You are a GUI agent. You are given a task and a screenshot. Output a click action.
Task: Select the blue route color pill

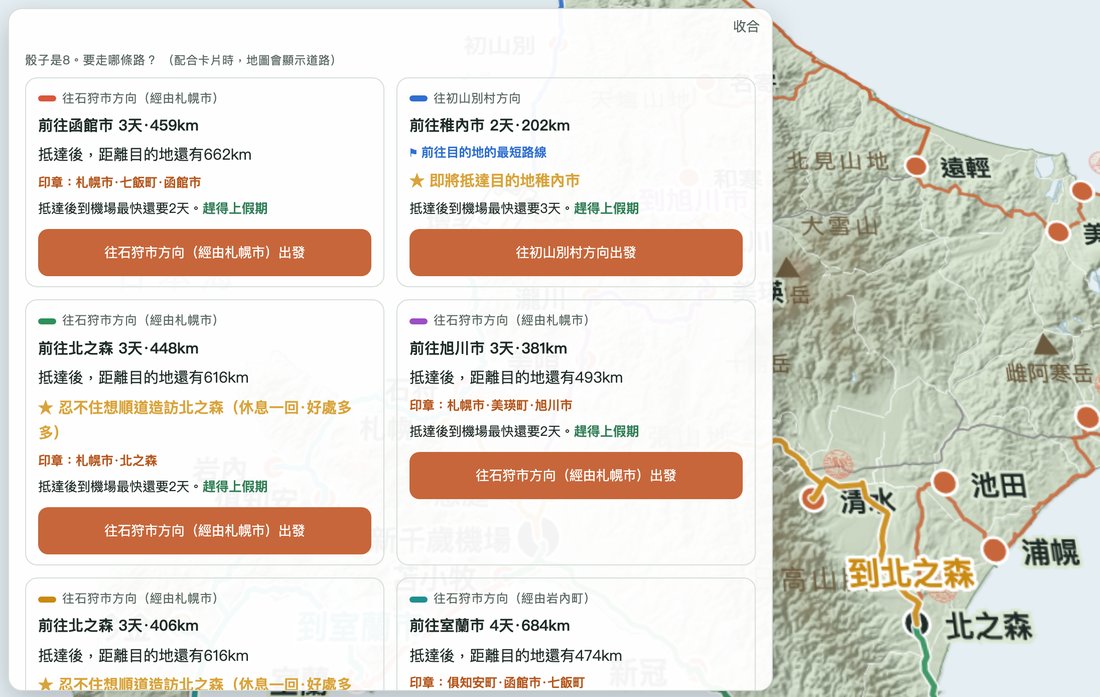[418, 99]
